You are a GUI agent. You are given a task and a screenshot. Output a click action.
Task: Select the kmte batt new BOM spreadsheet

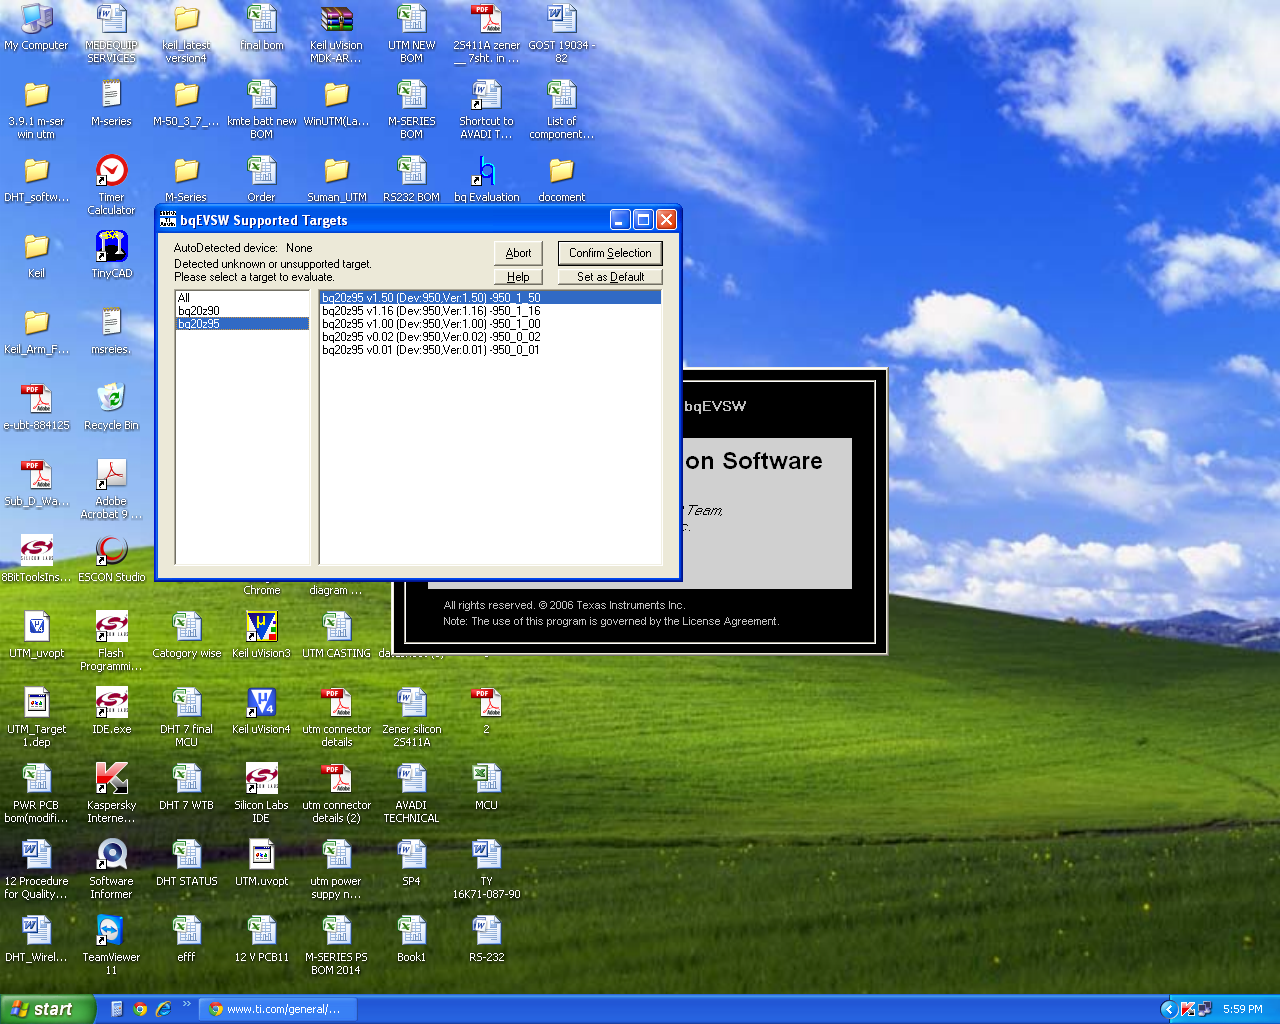(x=261, y=109)
